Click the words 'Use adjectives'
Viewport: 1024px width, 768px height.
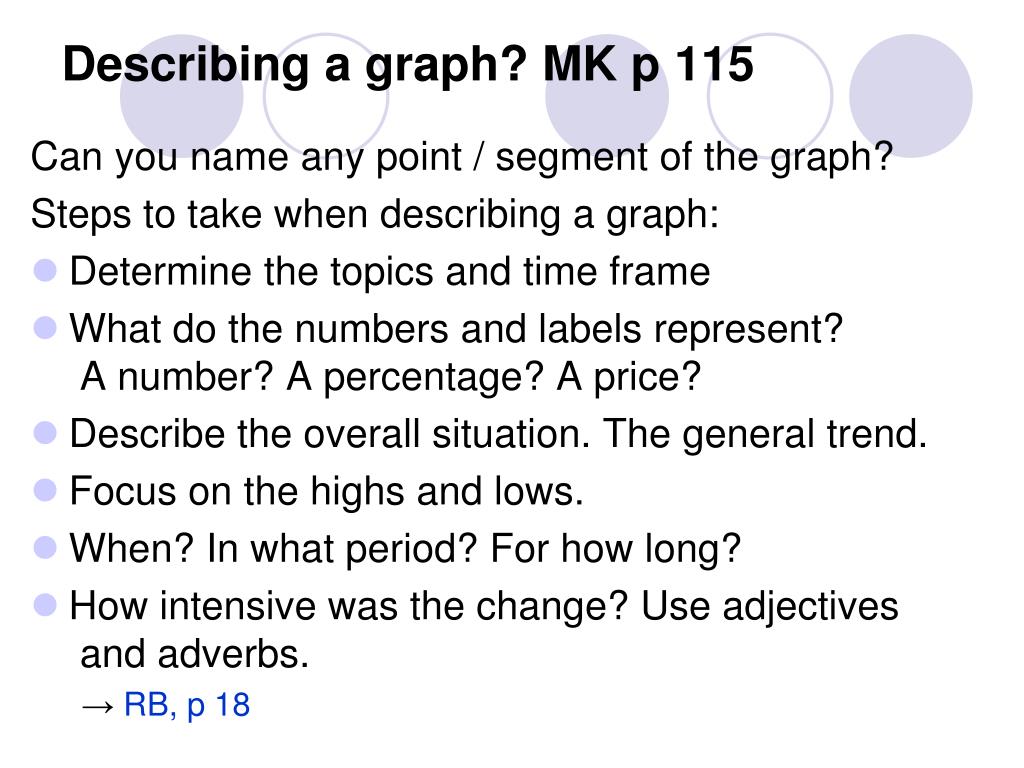click(770, 607)
